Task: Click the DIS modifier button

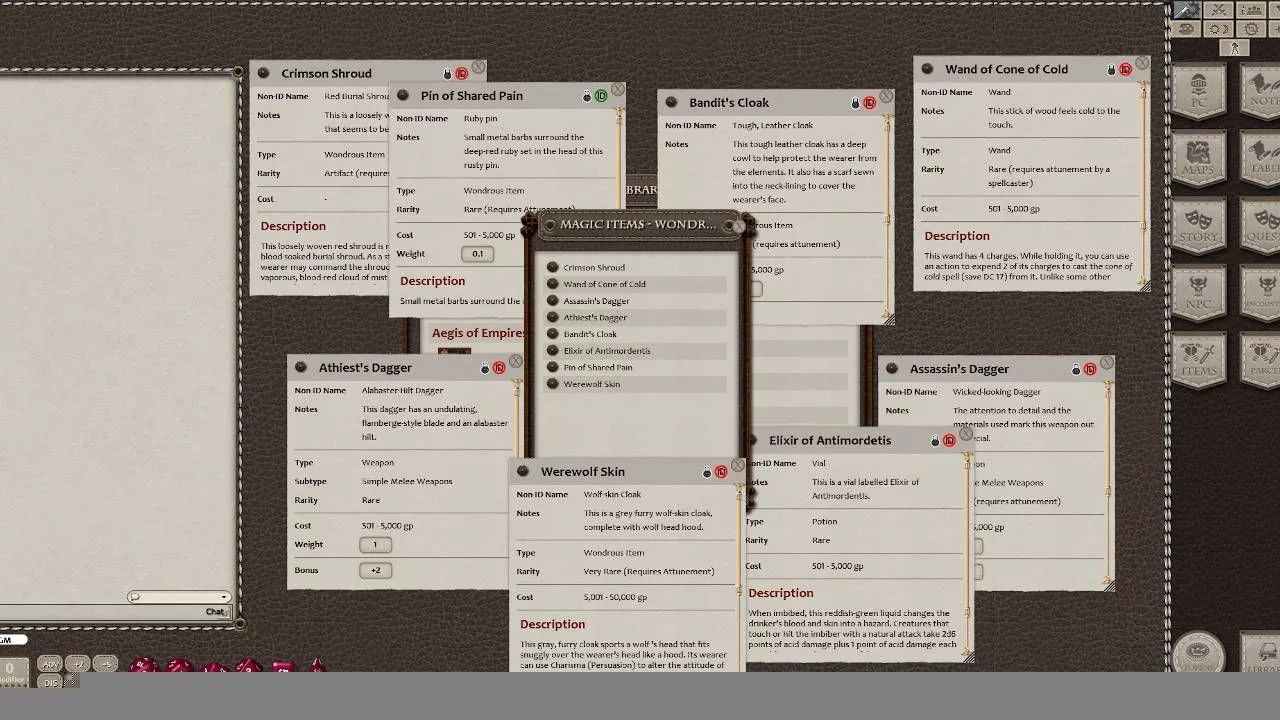Action: (50, 682)
